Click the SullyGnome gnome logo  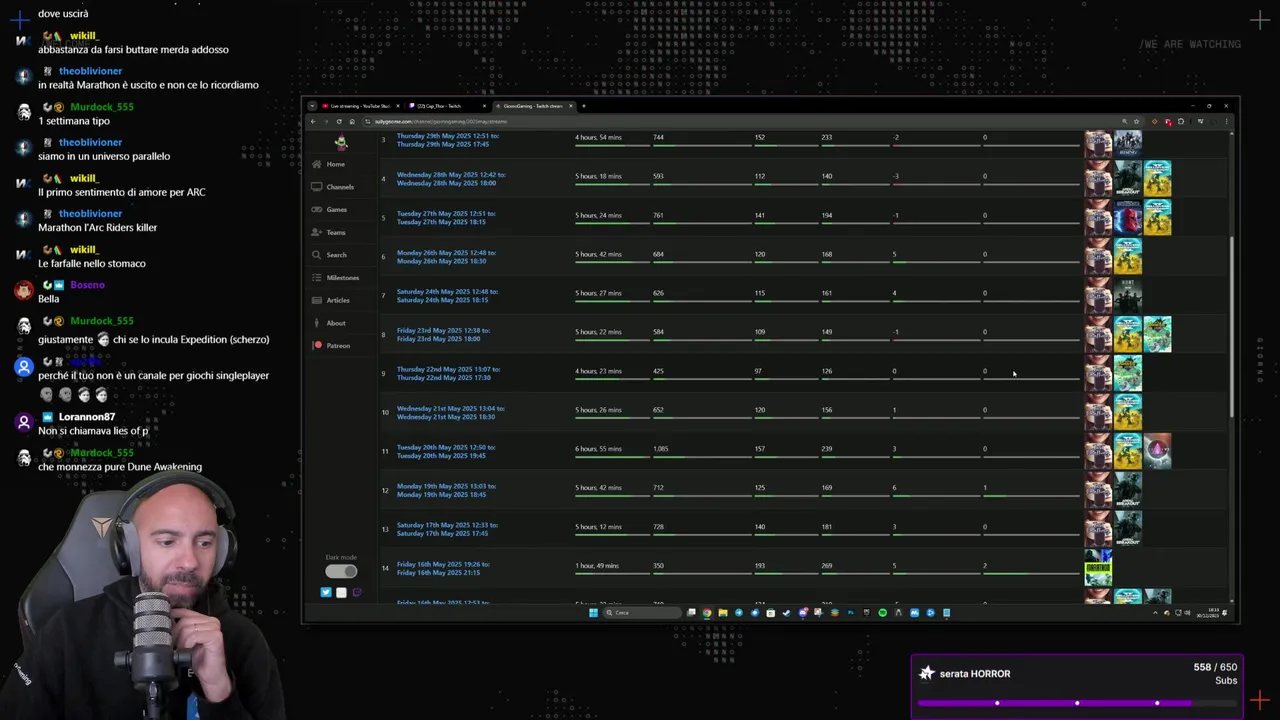[341, 142]
